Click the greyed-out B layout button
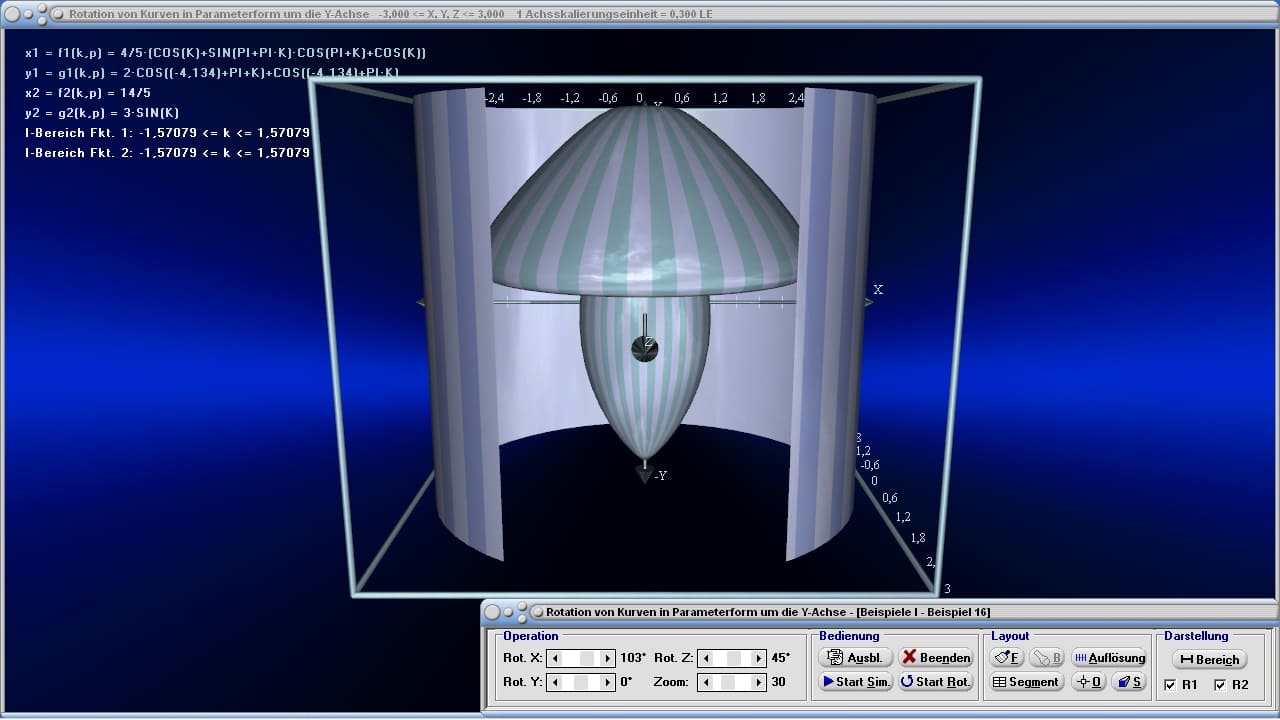1280x720 pixels. 1047,657
